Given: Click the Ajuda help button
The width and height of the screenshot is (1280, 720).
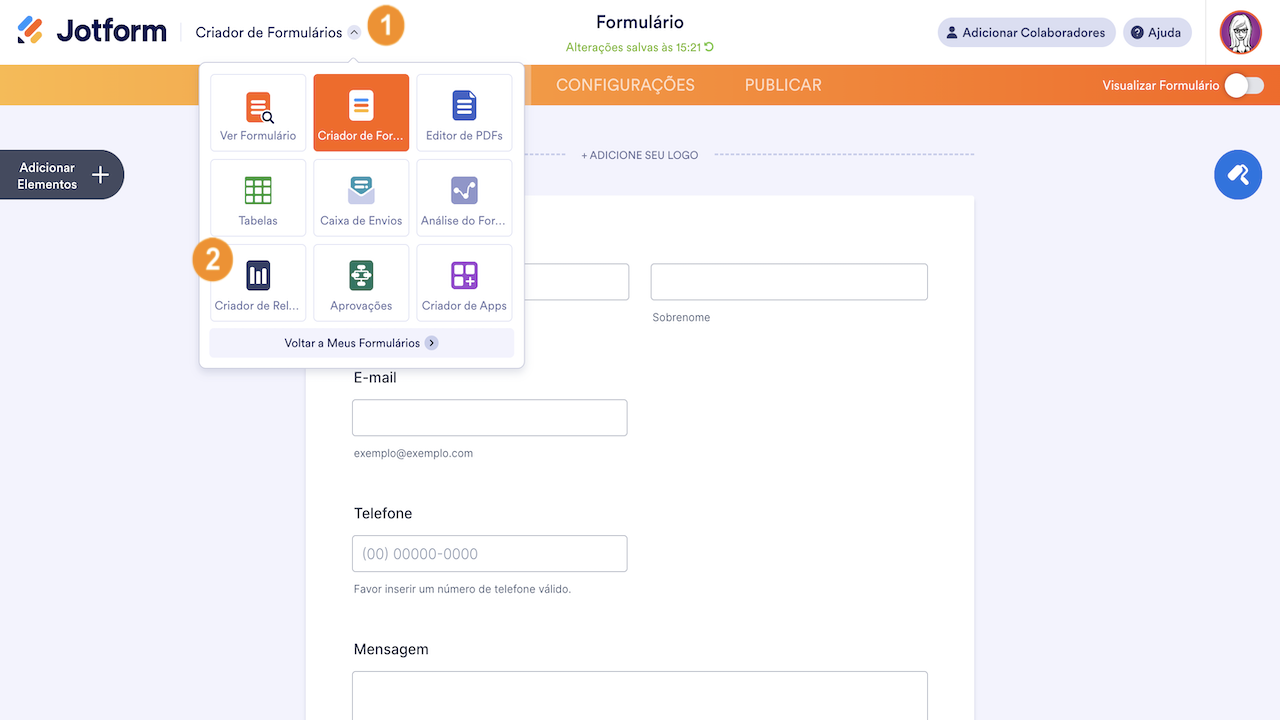Looking at the screenshot, I should click(1156, 33).
